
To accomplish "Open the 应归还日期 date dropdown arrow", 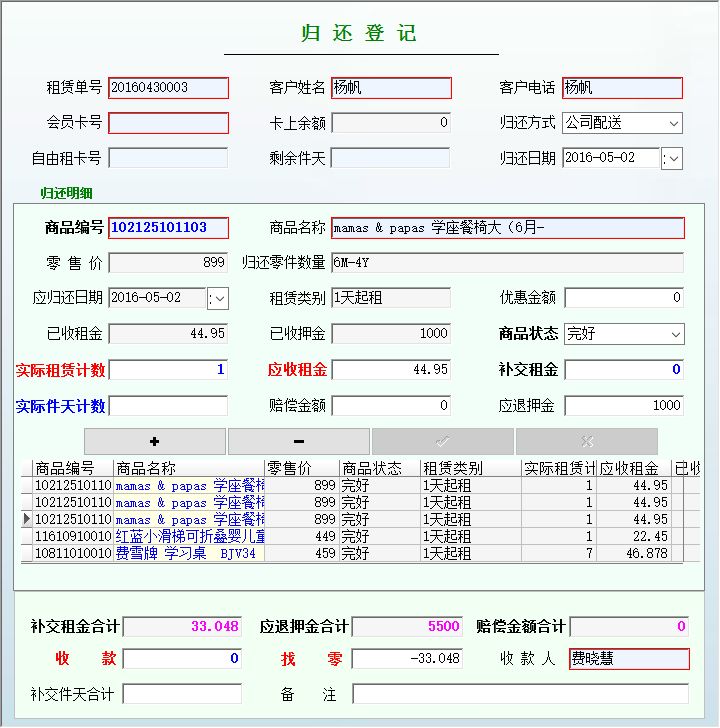I will pyautogui.click(x=218, y=298).
